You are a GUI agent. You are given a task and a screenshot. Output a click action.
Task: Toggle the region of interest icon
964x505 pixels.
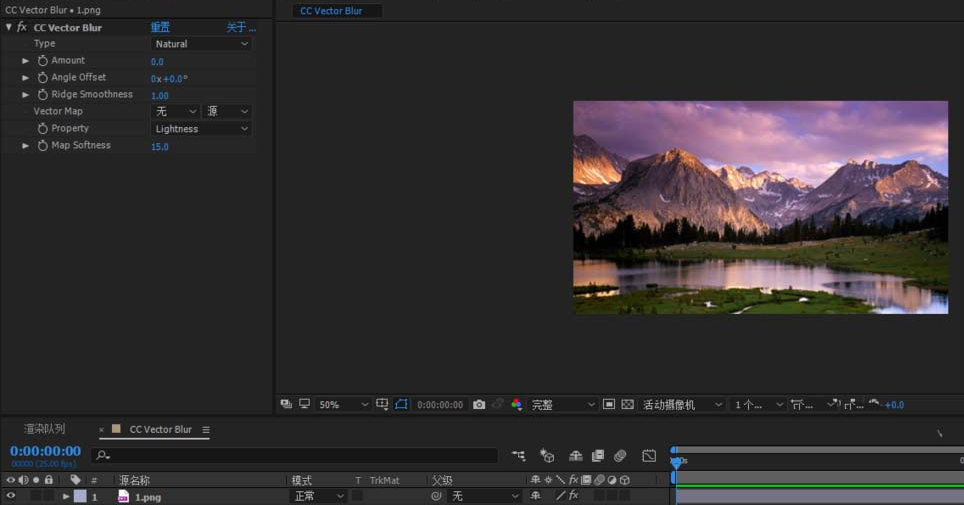pyautogui.click(x=609, y=404)
